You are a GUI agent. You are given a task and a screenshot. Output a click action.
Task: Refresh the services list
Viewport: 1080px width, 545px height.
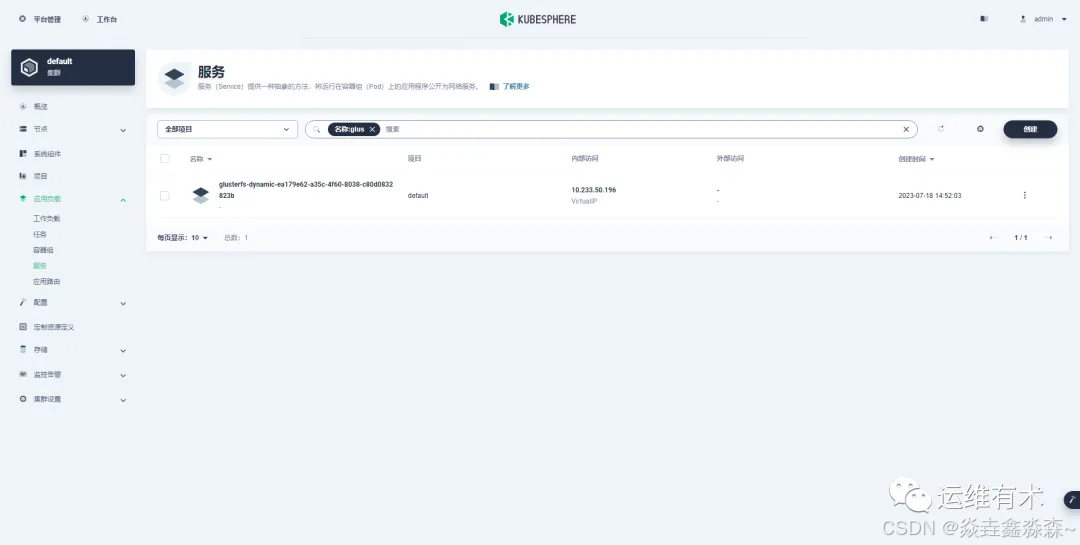click(x=941, y=129)
